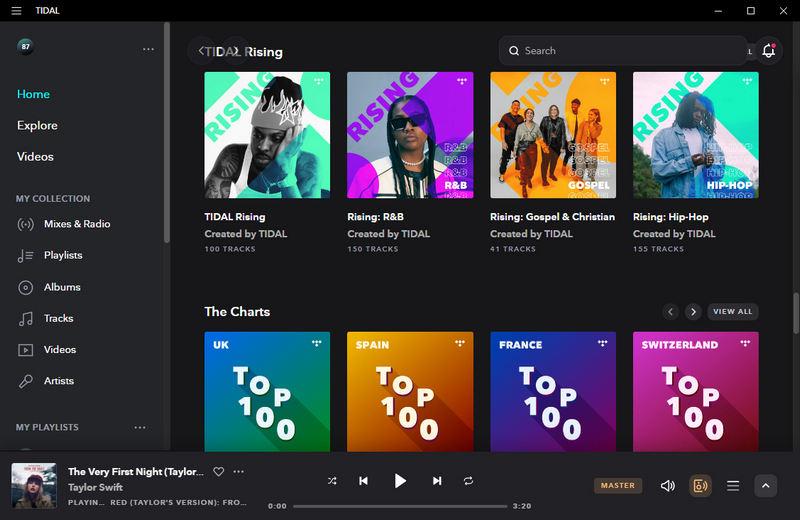This screenshot has height=520, width=800.
Task: Go back with the navigation arrow
Action: 201,51
